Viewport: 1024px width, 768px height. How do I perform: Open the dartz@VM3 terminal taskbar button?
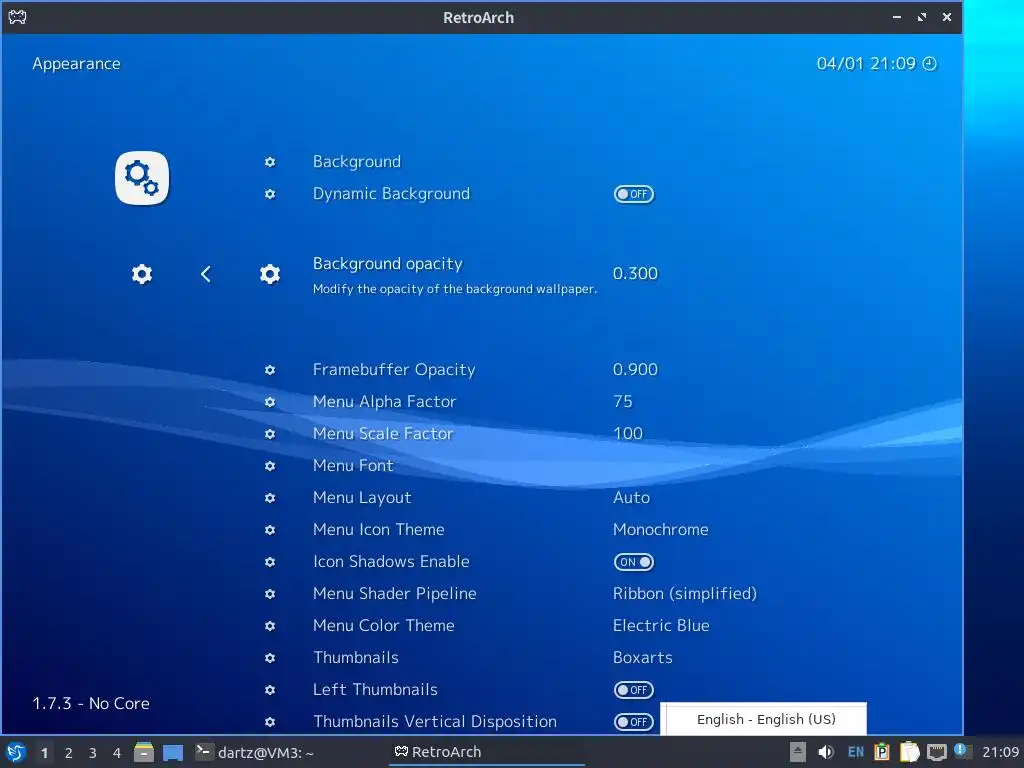coord(255,752)
